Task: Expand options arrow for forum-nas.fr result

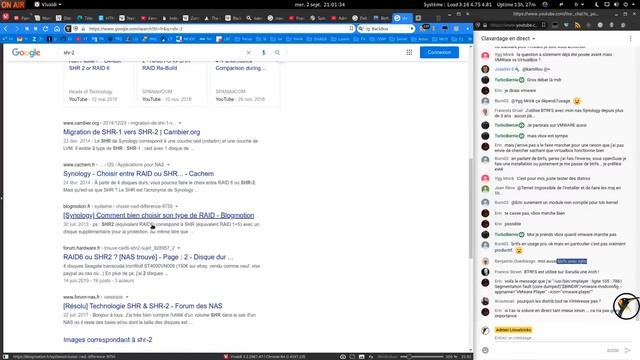Action: click(127, 297)
